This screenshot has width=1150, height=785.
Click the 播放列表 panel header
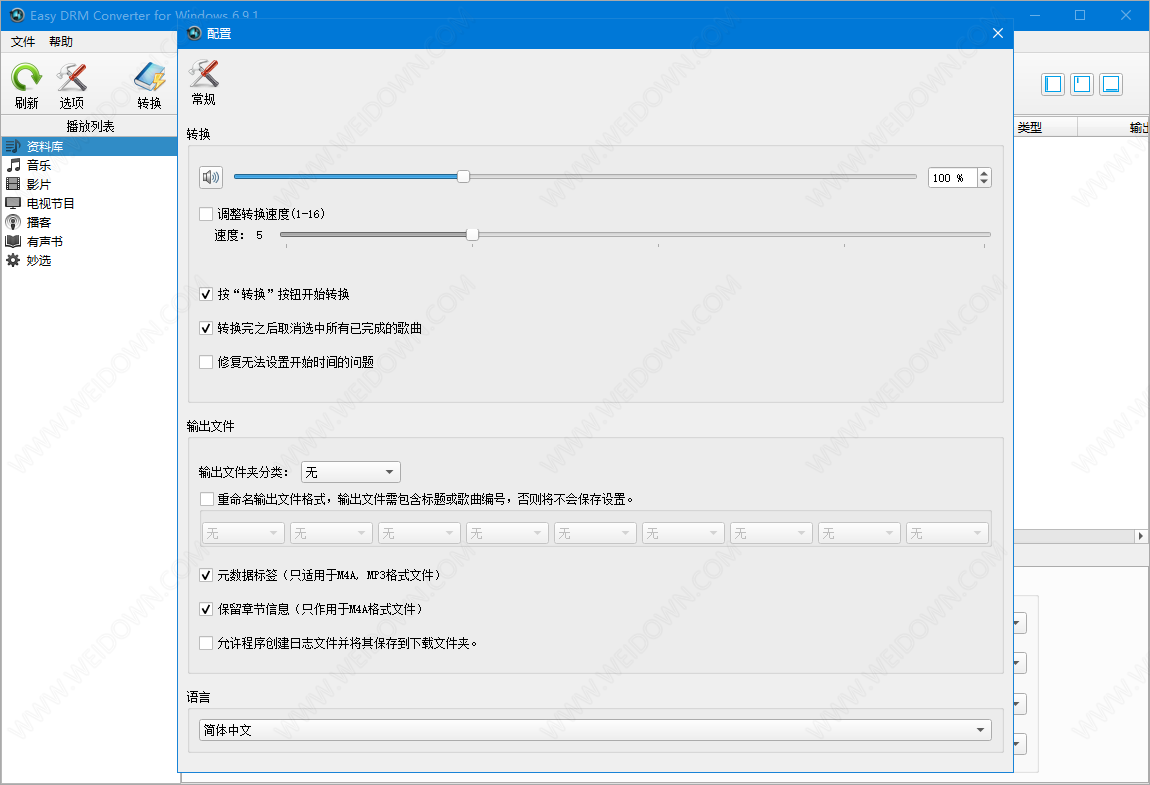click(x=89, y=126)
